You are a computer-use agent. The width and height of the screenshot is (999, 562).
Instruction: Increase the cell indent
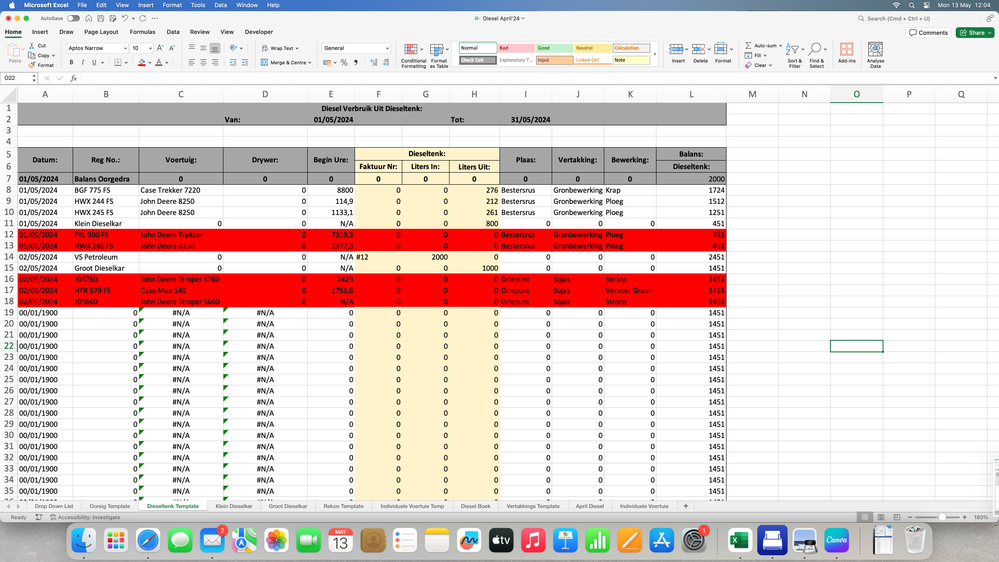[x=245, y=62]
